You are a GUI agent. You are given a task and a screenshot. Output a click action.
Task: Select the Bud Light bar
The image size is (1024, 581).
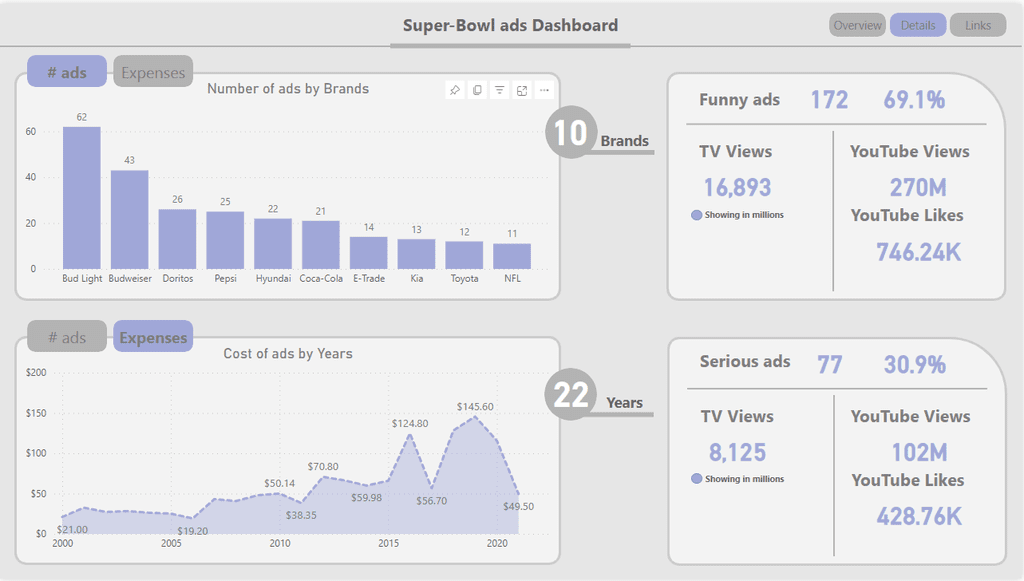click(82, 198)
